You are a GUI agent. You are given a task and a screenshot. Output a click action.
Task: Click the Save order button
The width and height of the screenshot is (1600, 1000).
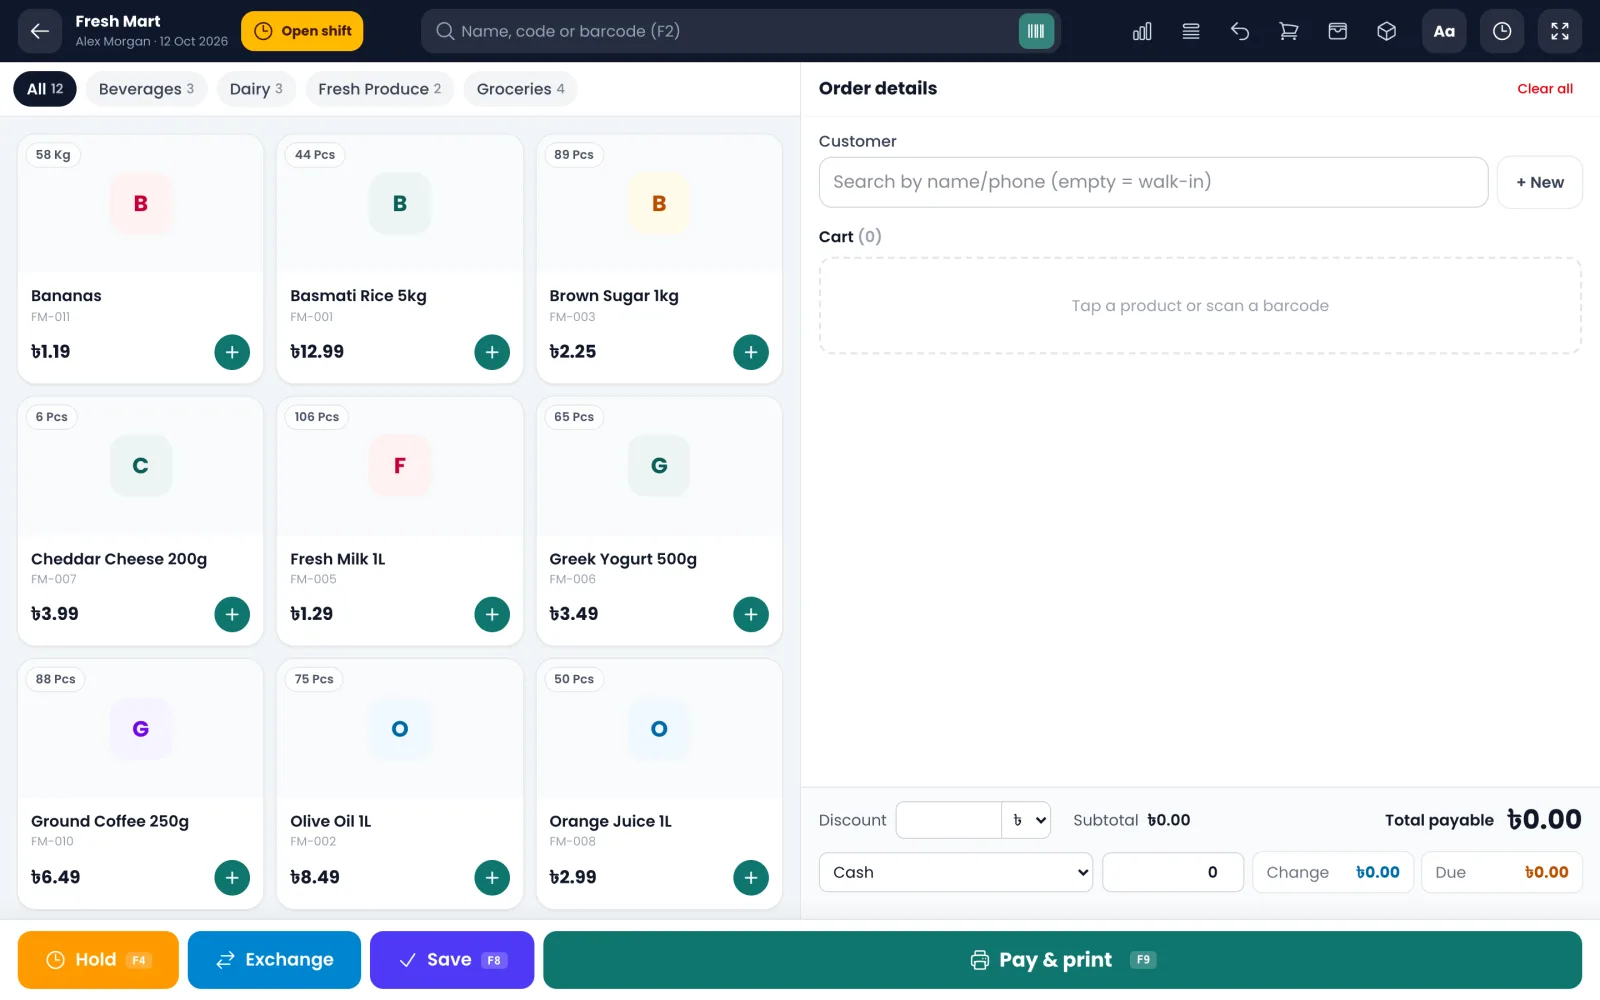tap(452, 960)
